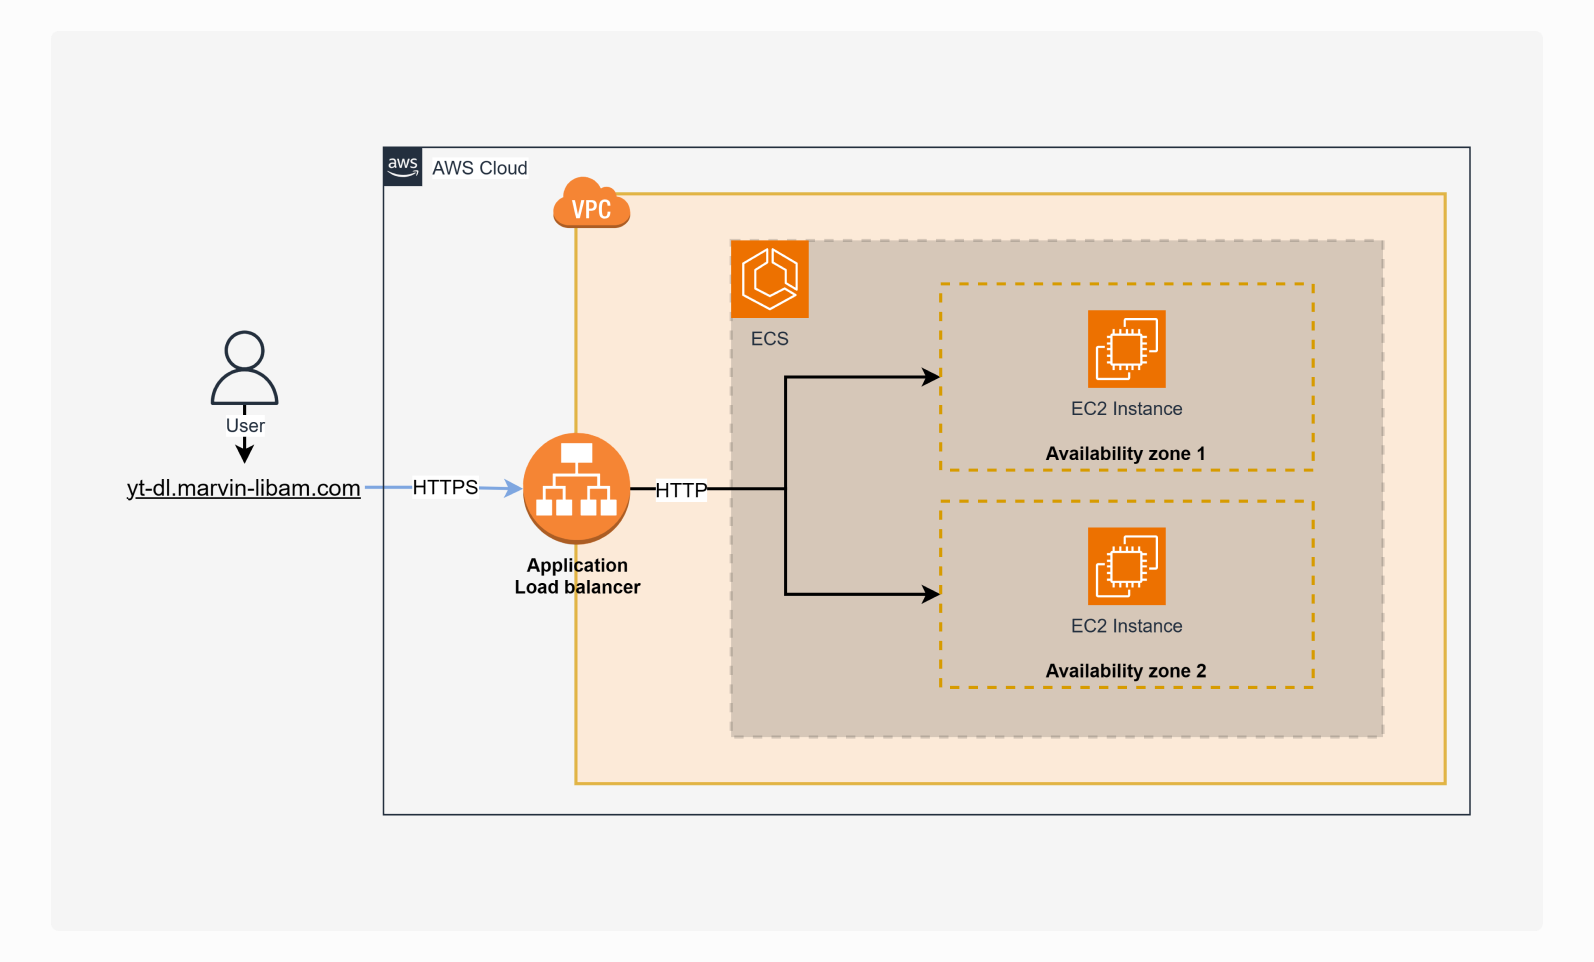This screenshot has height=962, width=1594.
Task: Select the "Availability zone 2" label
Action: tap(1125, 671)
